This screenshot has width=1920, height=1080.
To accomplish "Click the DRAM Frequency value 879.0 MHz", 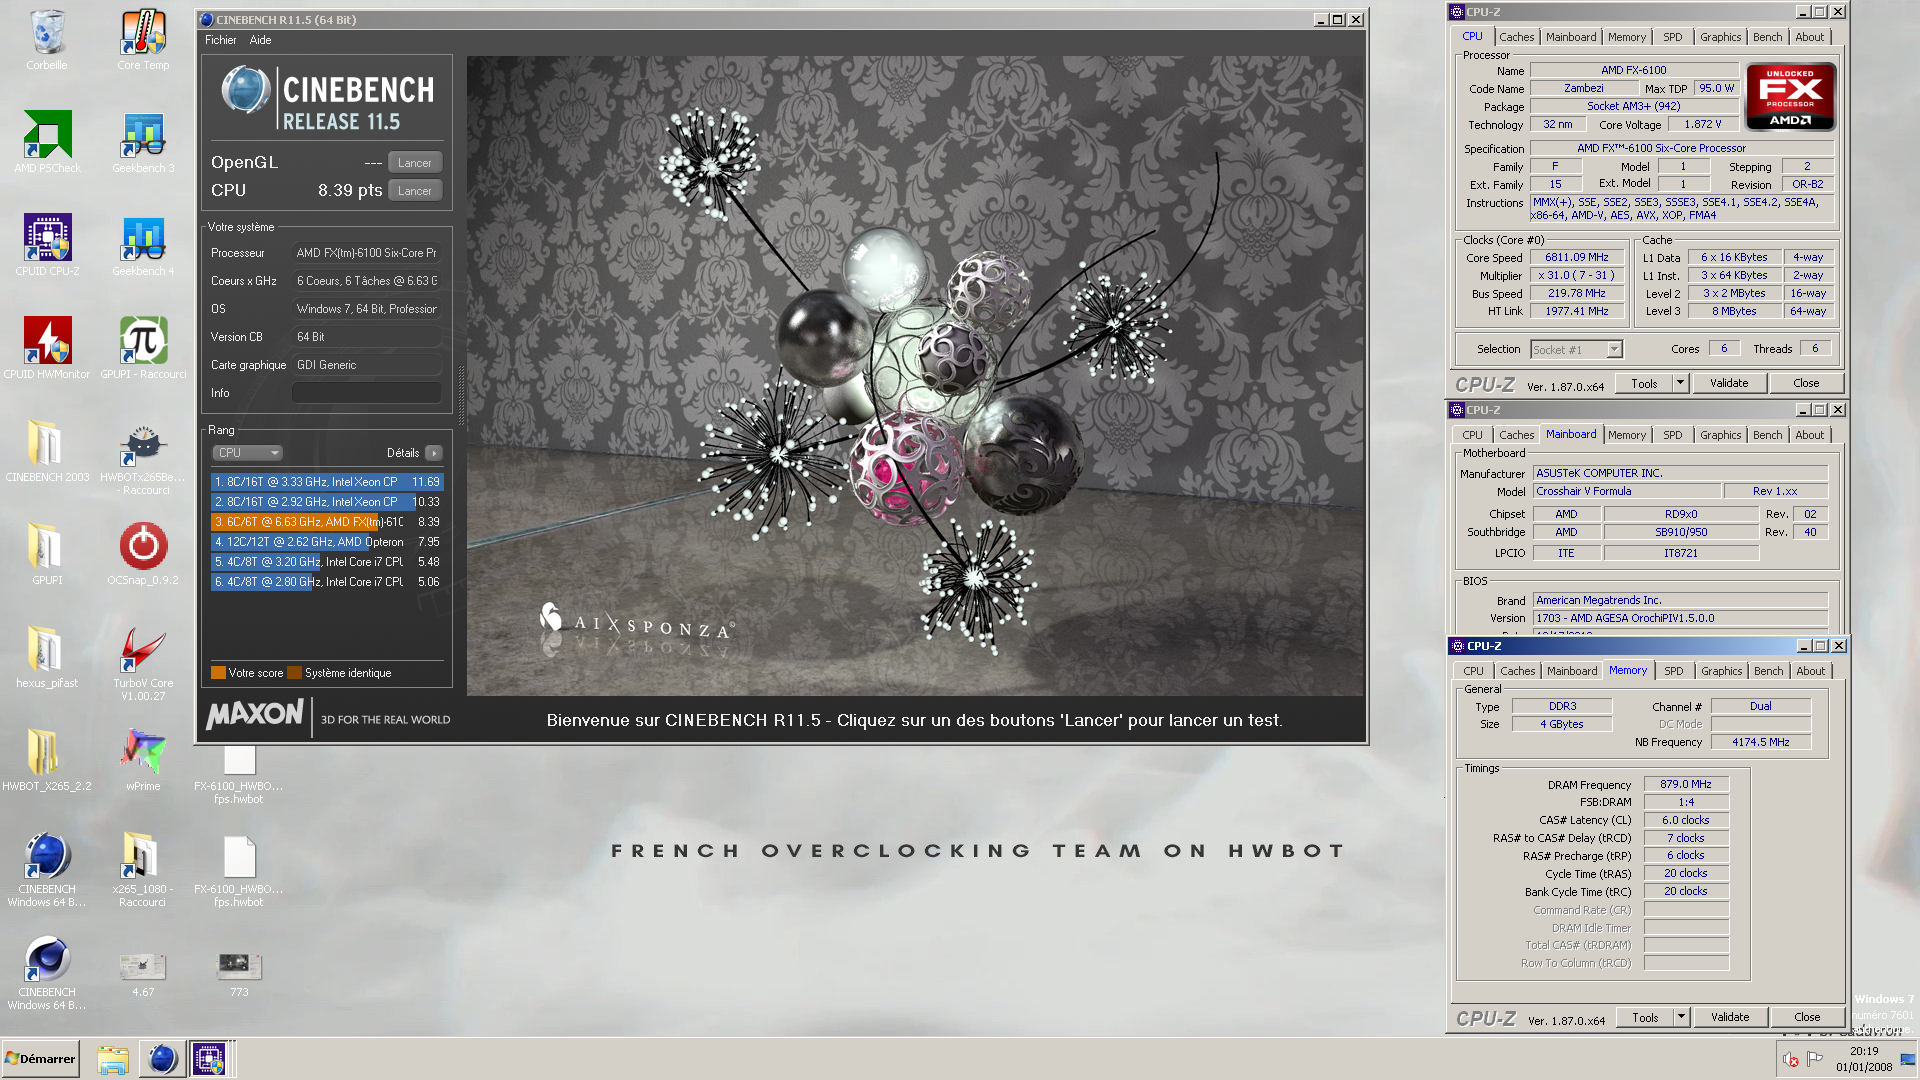I will click(x=1685, y=785).
